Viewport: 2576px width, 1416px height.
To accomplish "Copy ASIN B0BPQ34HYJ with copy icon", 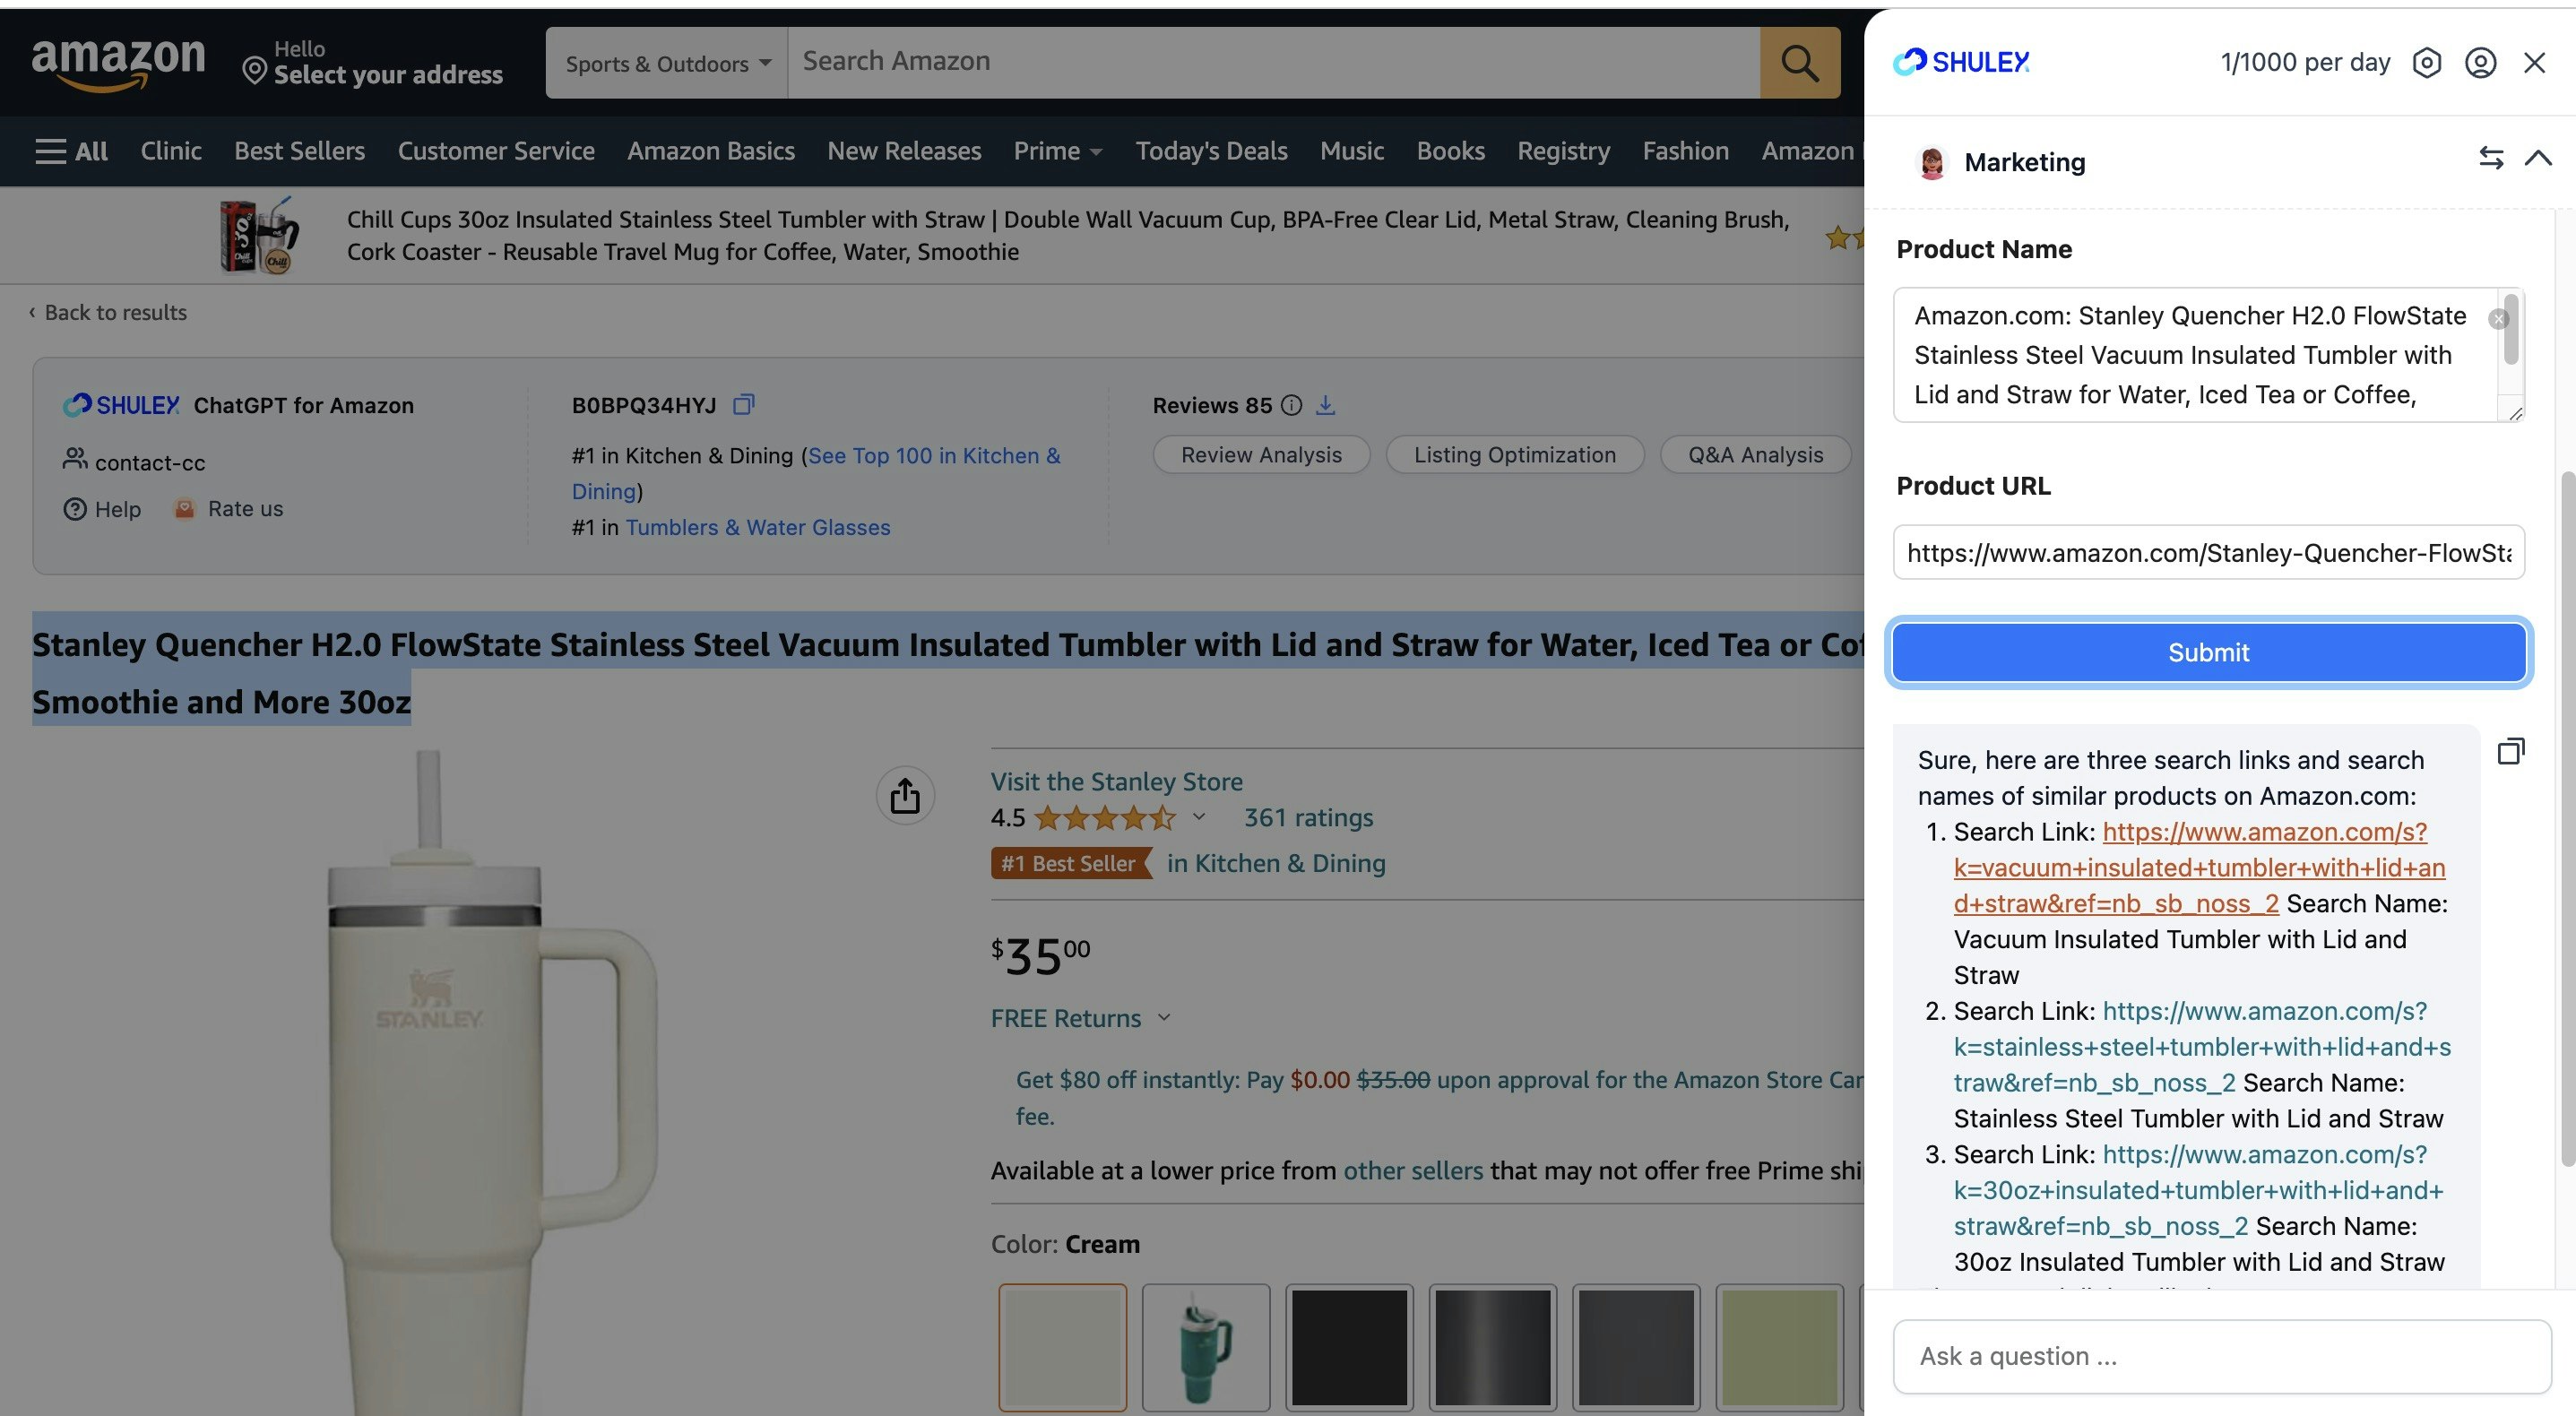I will 743,405.
